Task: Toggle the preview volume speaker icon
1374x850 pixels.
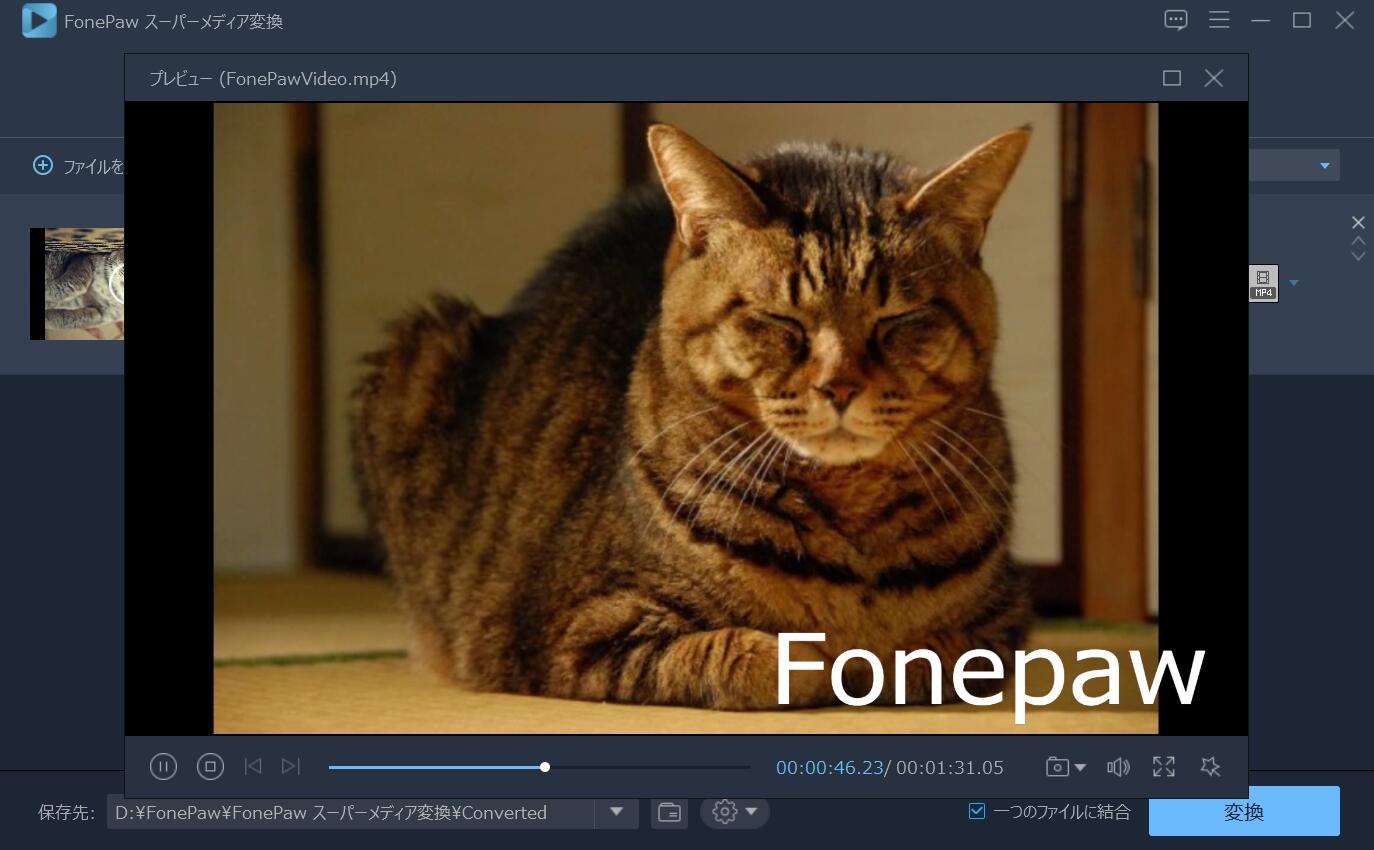Action: [1118, 767]
